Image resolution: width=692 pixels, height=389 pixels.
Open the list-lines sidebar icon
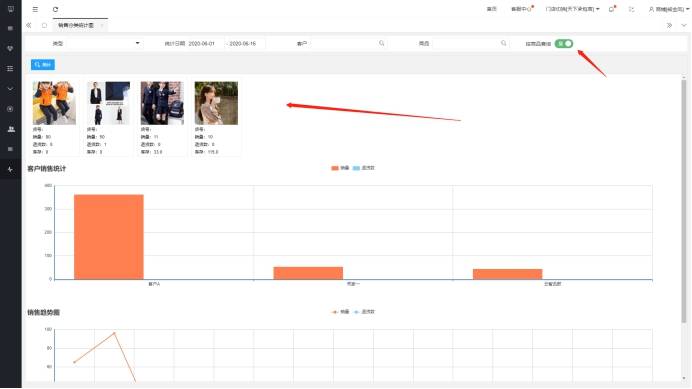point(11,68)
